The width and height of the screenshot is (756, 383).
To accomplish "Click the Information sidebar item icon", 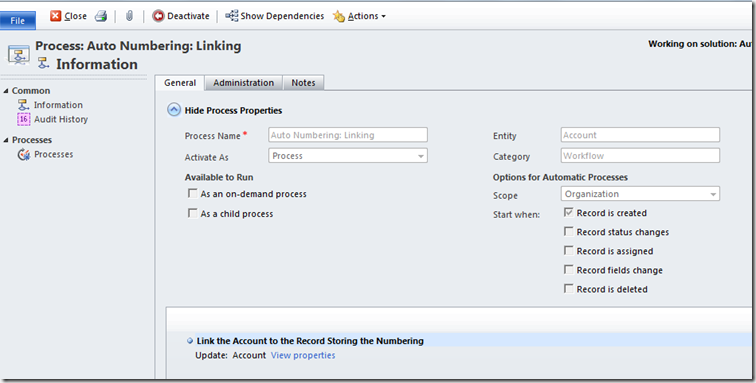I will pyautogui.click(x=24, y=105).
